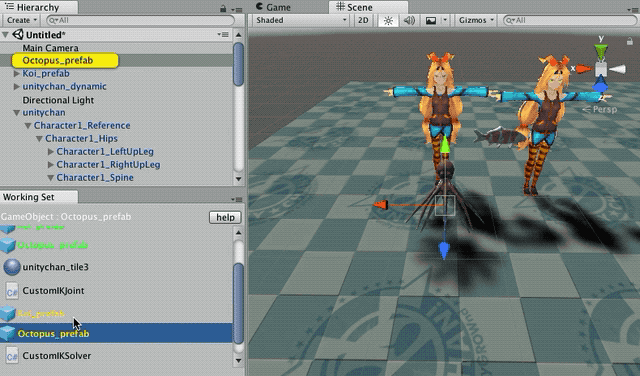Screen dimensions: 640x376
Task: Click GameObject : Octopus_prefab label
Action: 66,217
